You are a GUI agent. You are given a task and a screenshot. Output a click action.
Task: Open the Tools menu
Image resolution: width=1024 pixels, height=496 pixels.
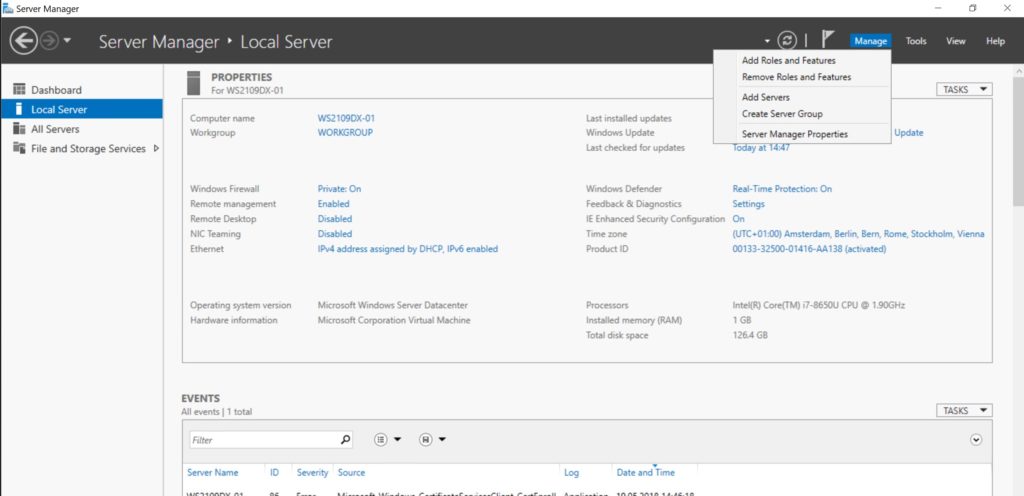[916, 41]
